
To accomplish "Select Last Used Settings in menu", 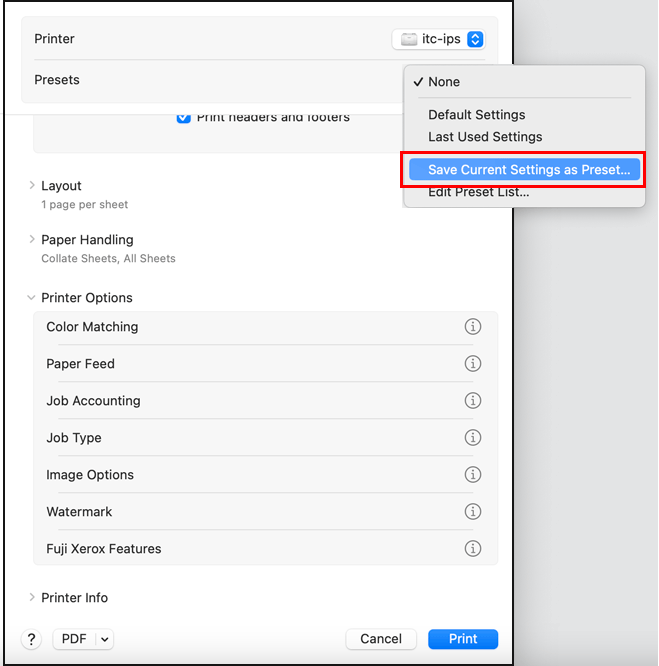I will (485, 137).
